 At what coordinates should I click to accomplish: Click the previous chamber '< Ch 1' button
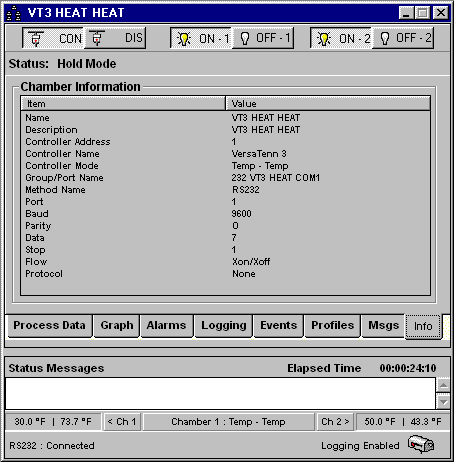click(122, 422)
